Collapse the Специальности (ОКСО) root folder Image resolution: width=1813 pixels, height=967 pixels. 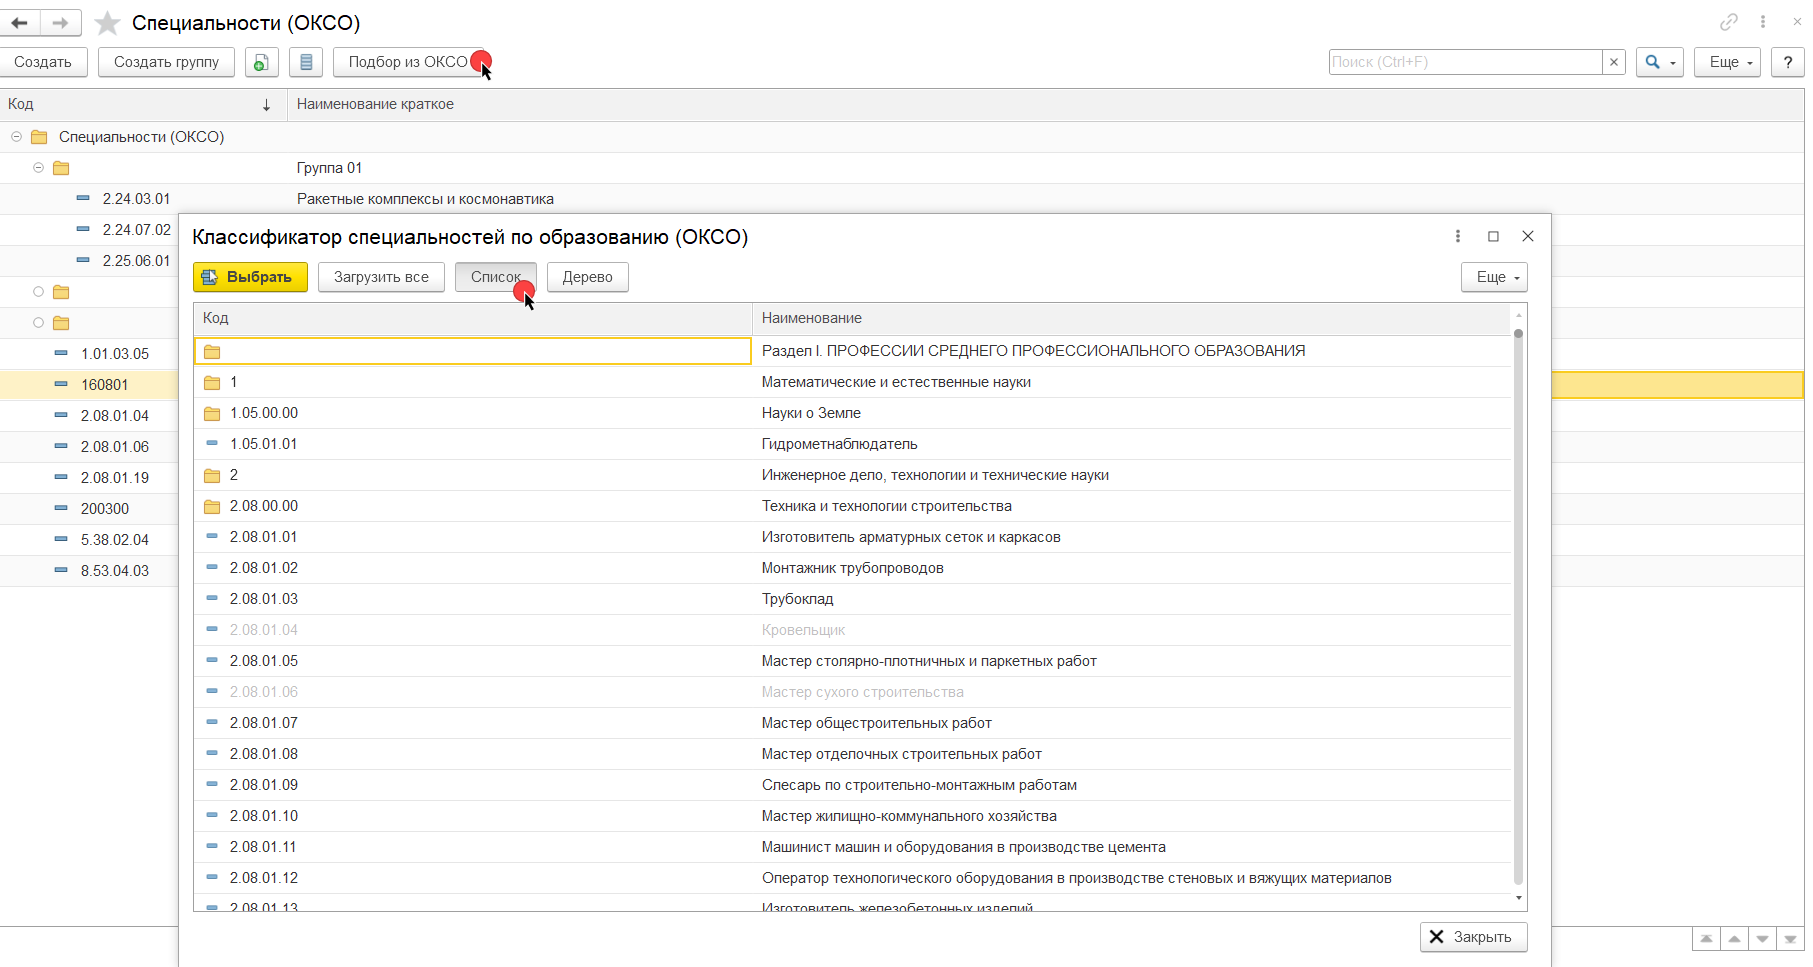17,137
